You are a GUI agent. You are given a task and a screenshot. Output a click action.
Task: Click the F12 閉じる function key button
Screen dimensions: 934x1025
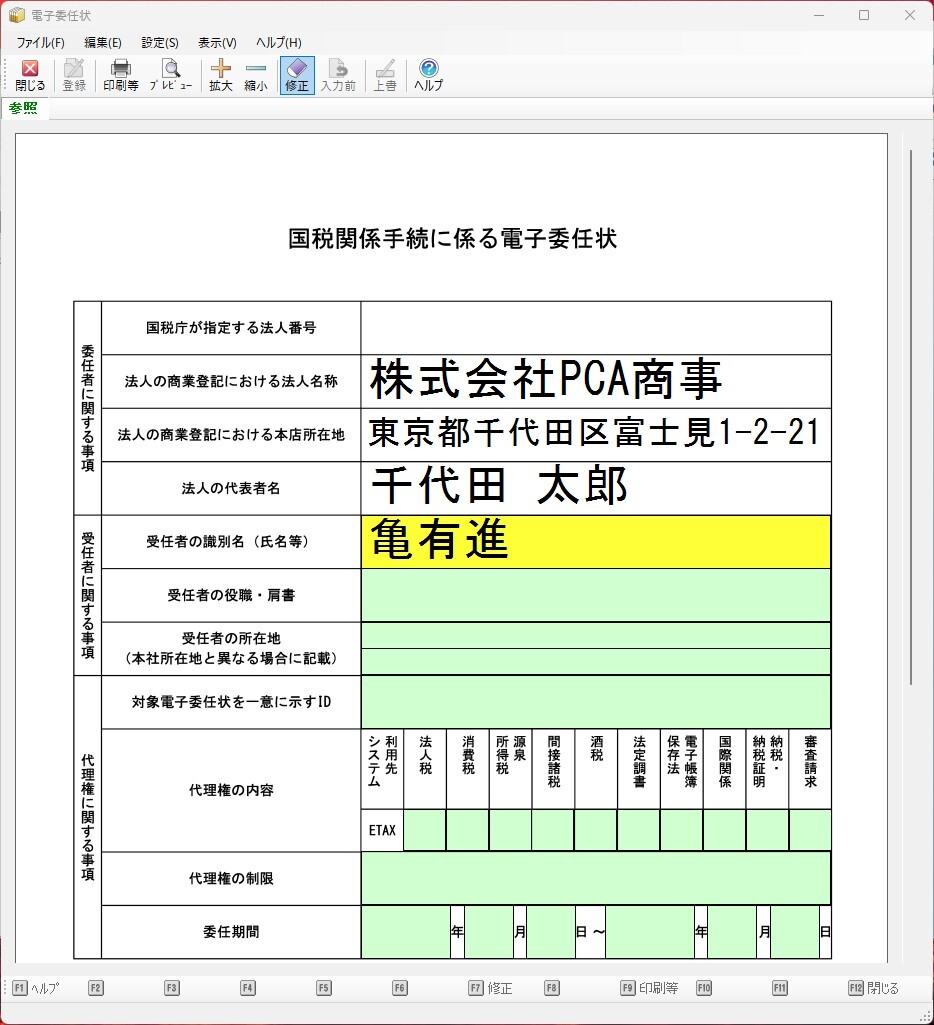click(x=873, y=988)
